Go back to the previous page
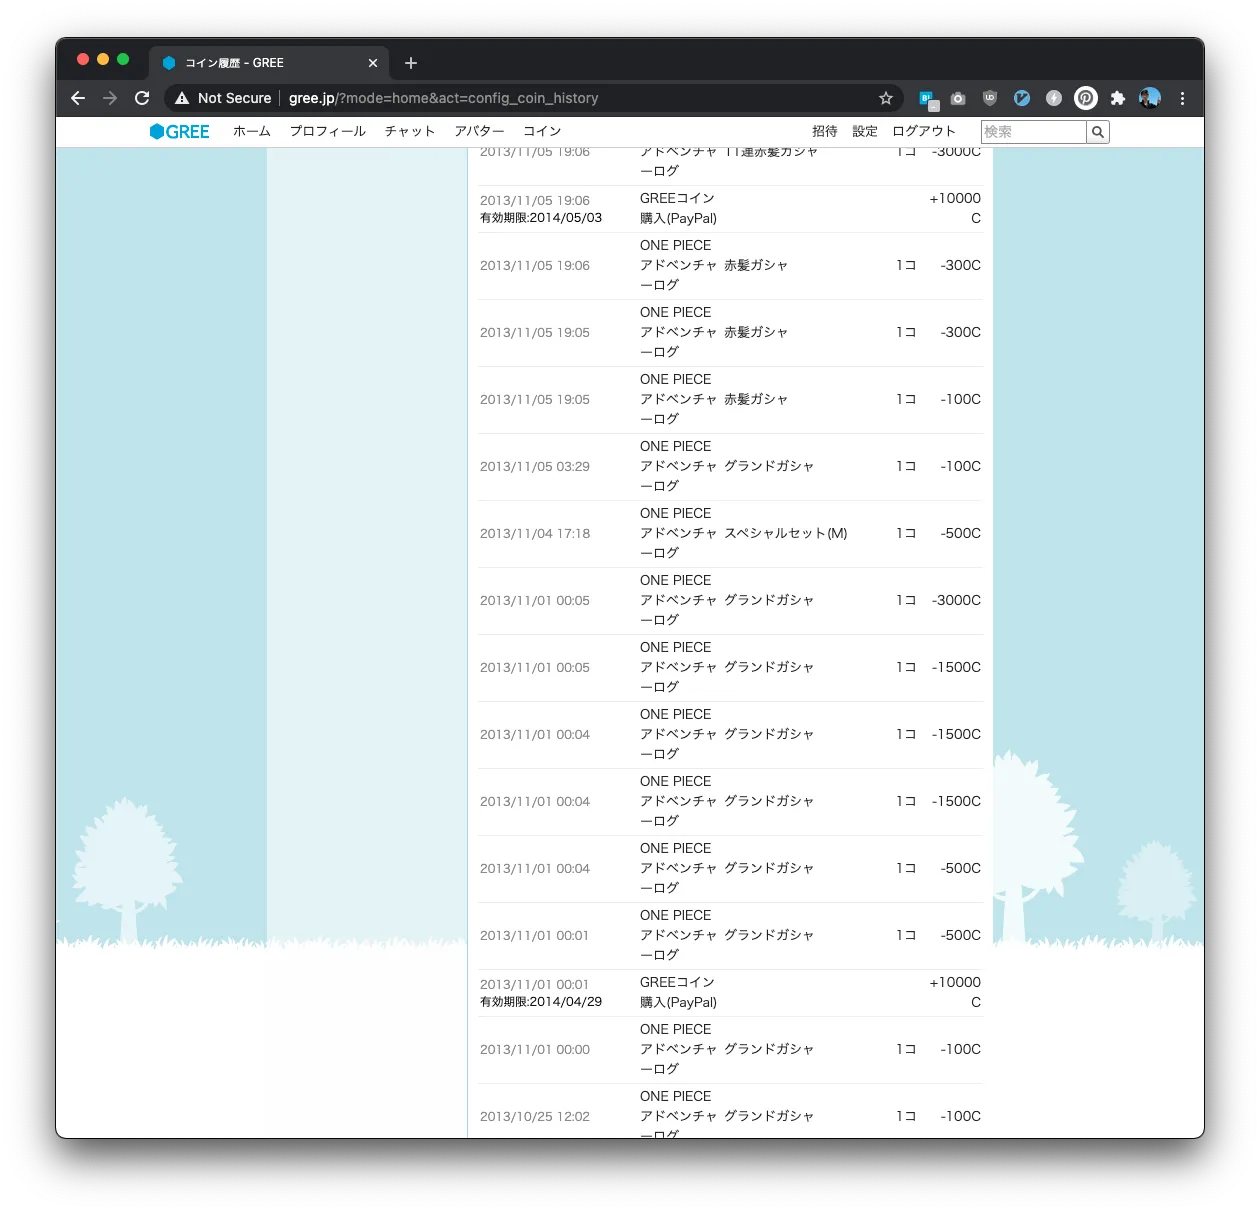This screenshot has height=1212, width=1260. (x=78, y=98)
